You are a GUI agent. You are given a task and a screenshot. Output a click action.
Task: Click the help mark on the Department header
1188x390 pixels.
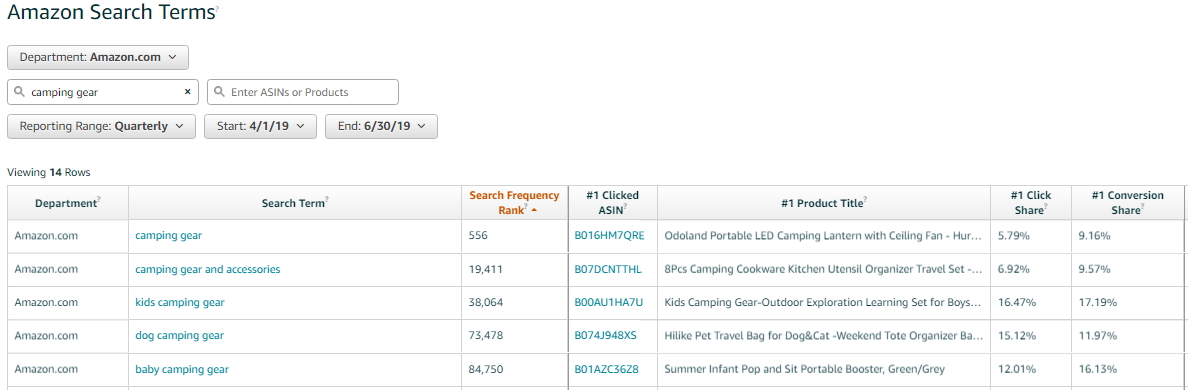pos(99,200)
